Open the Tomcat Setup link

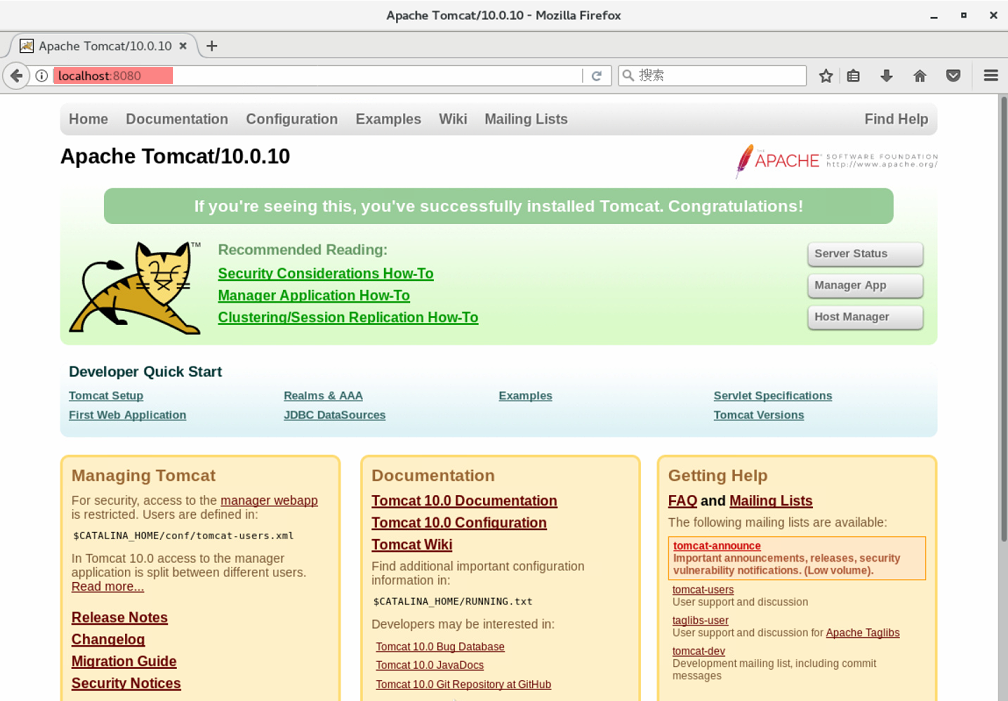(106, 396)
